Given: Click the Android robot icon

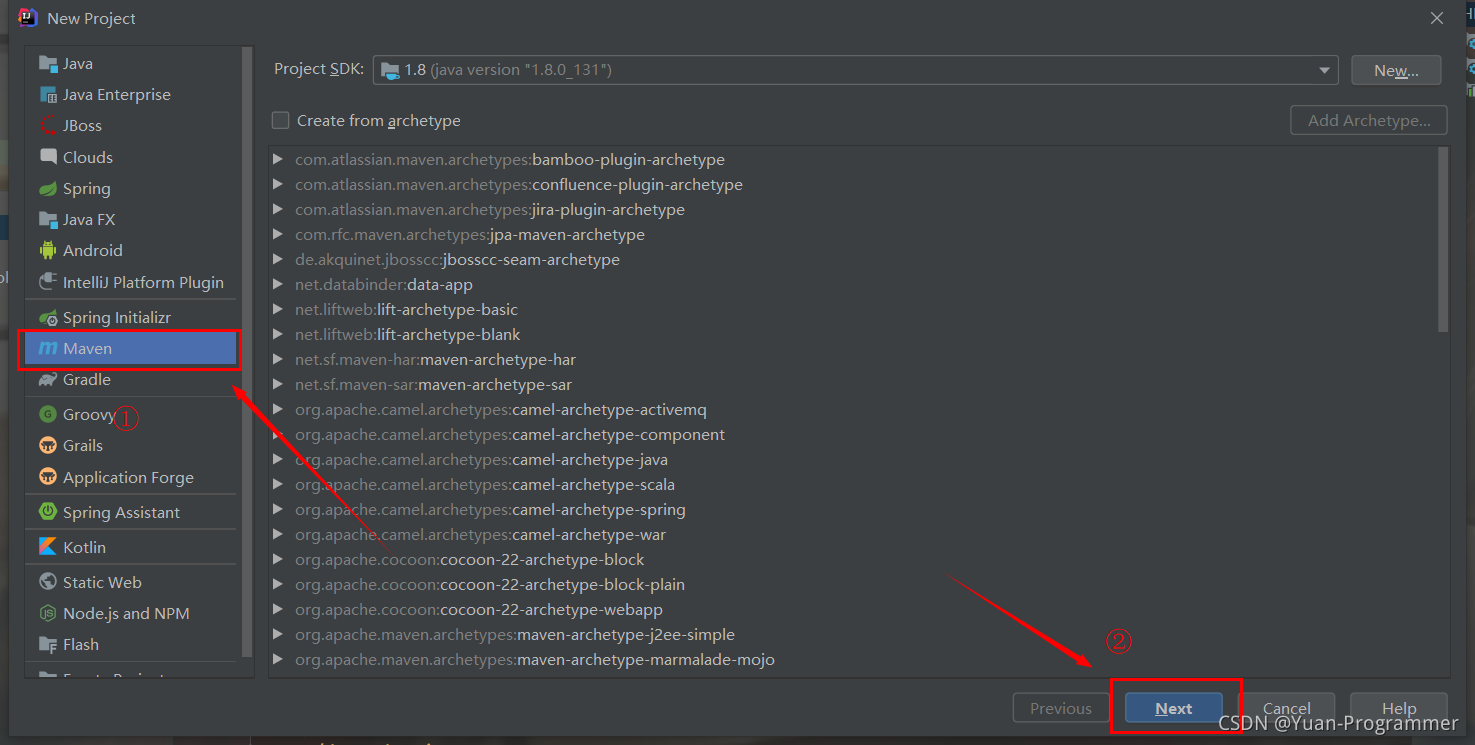Looking at the screenshot, I should (x=48, y=251).
